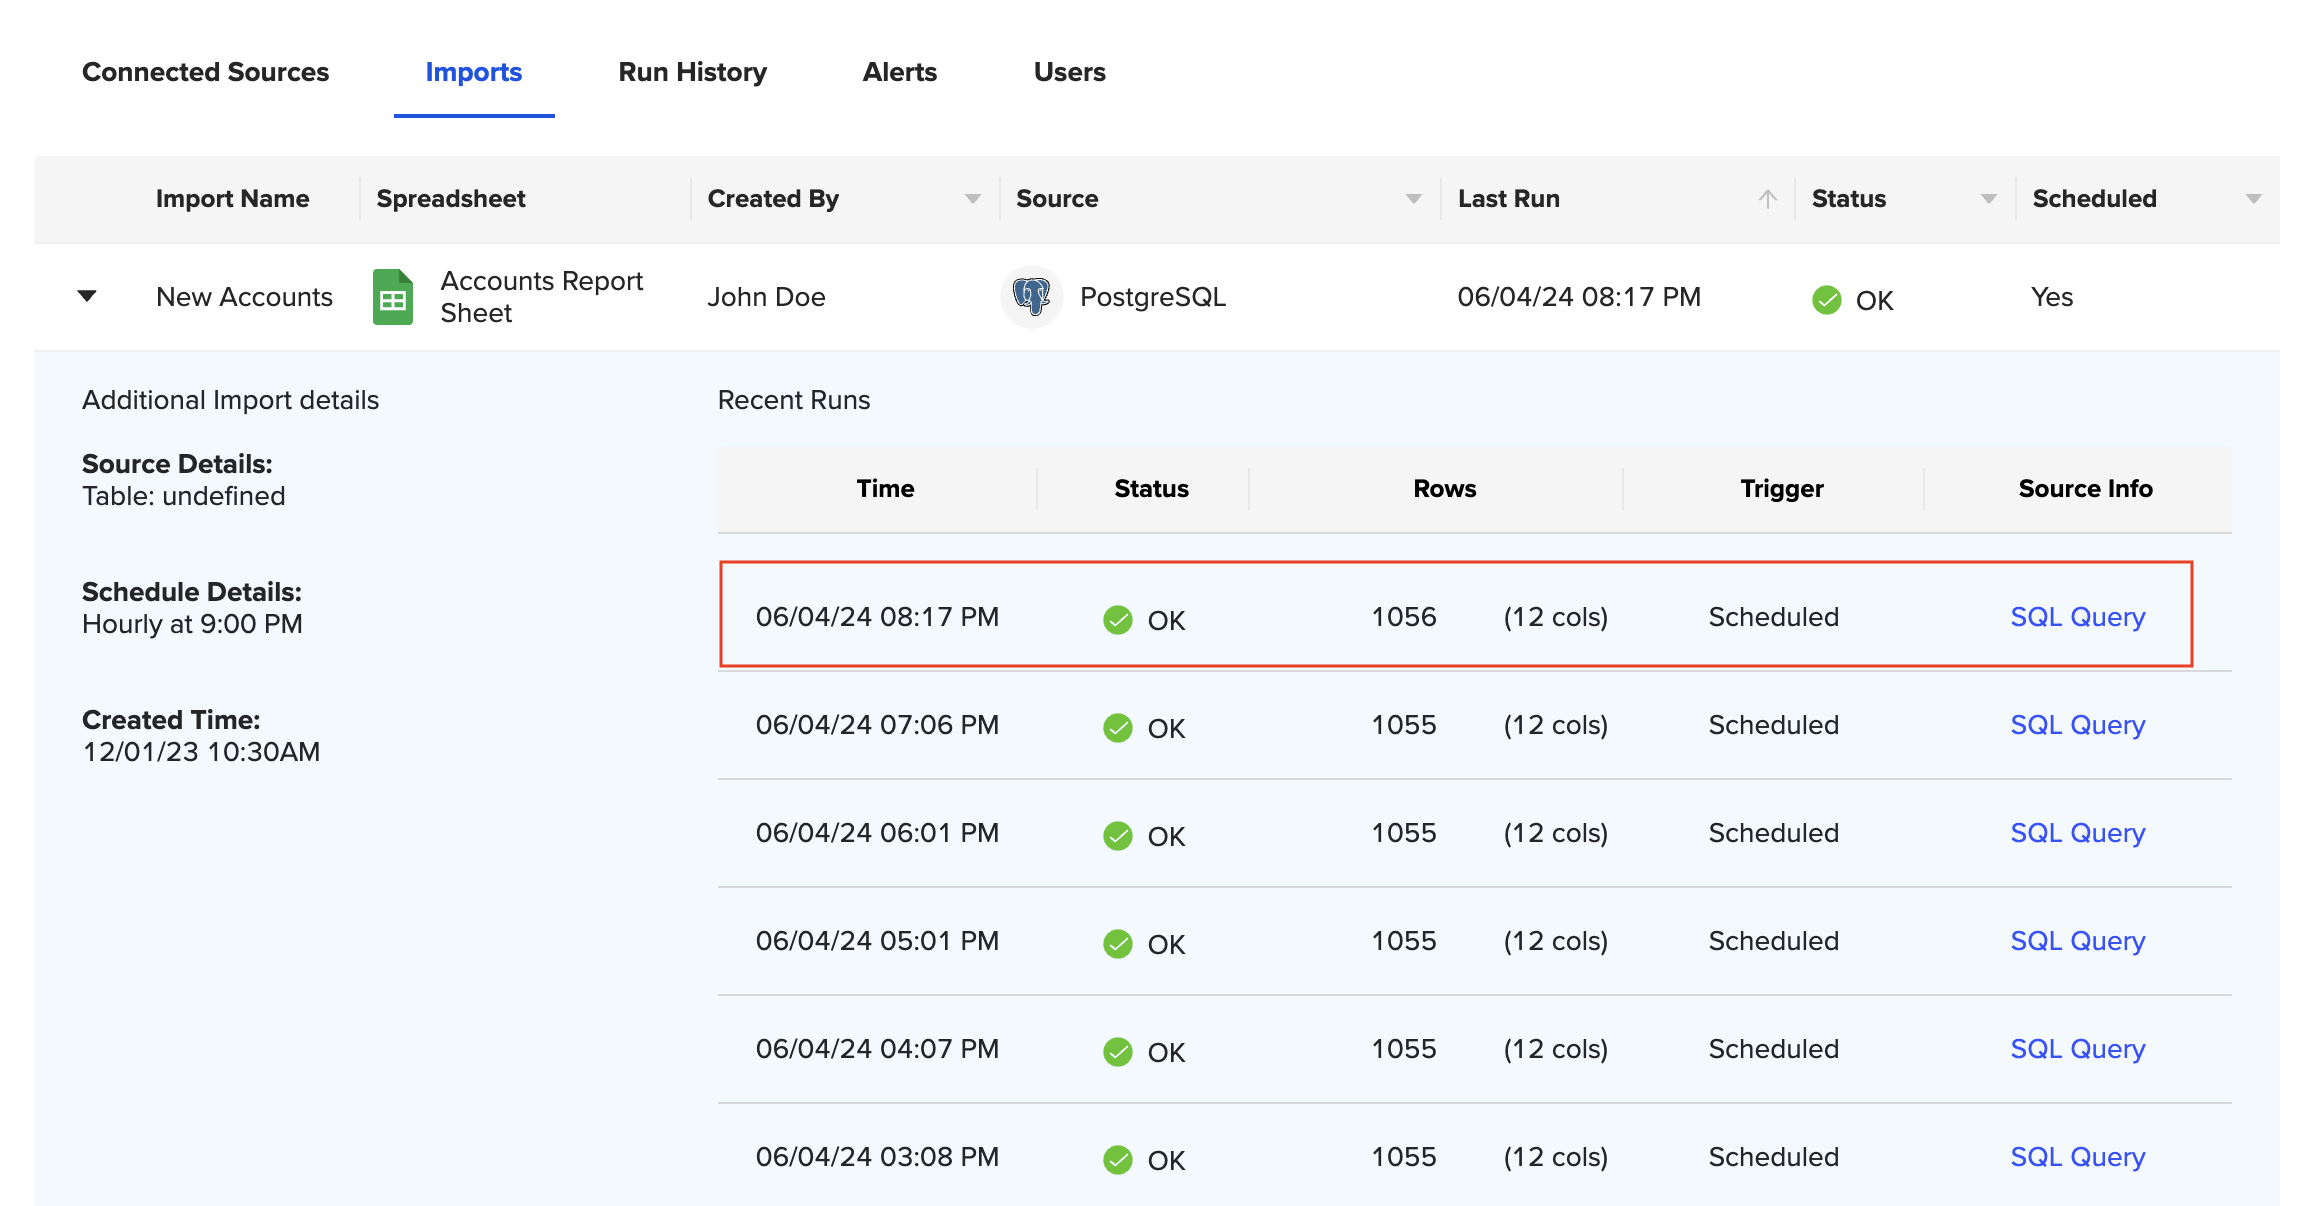Open SQL Query link for 07:06 PM run
The width and height of the screenshot is (2308, 1206).
pos(2078,725)
